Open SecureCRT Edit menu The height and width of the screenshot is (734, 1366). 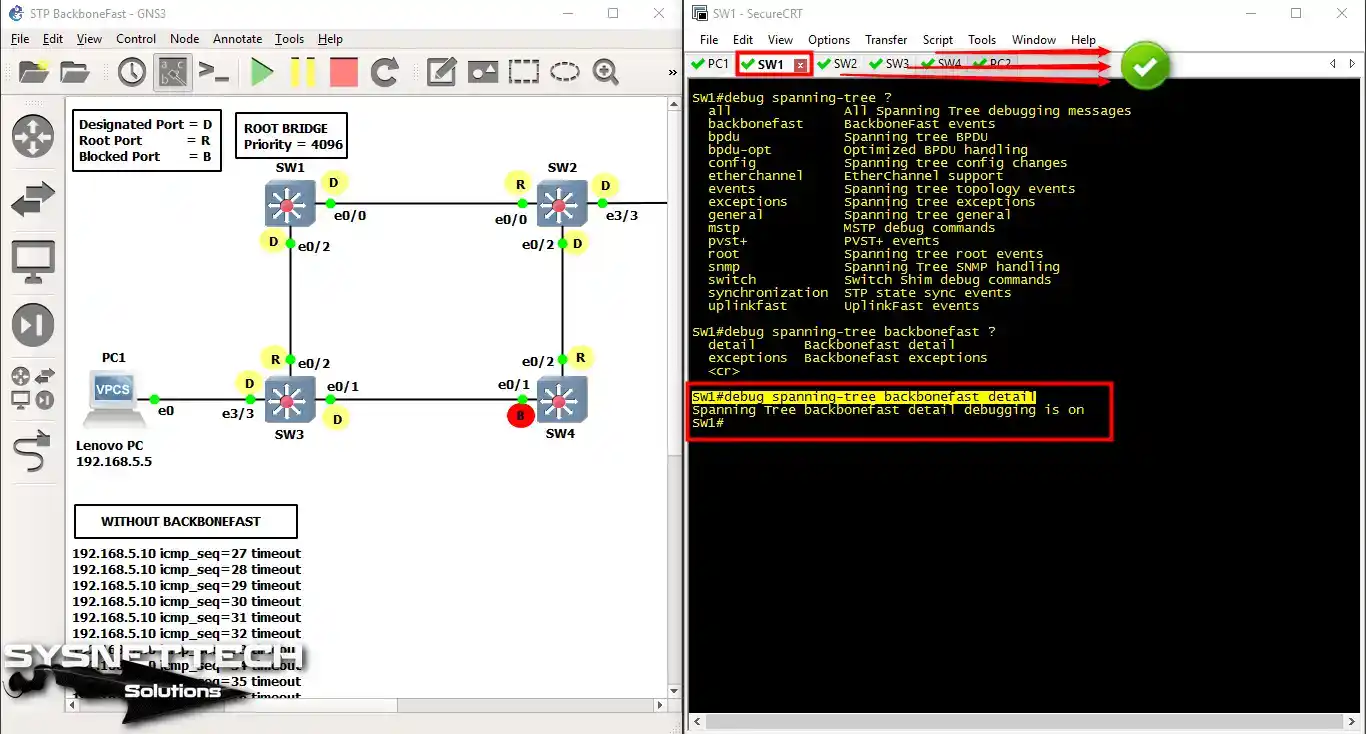(x=743, y=40)
